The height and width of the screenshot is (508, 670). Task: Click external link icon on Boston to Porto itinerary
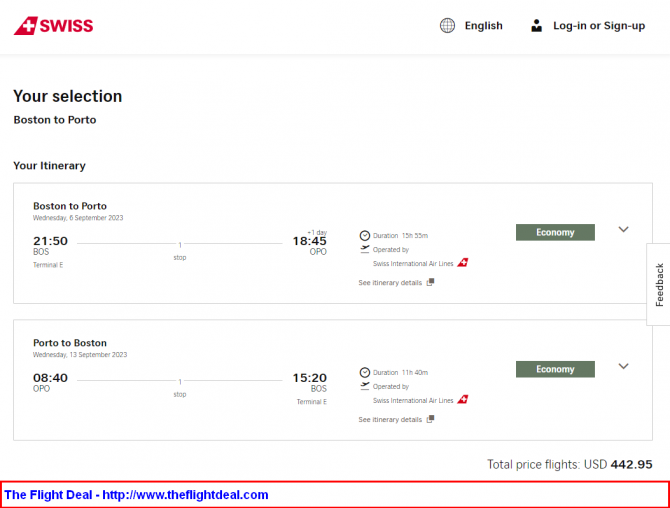(x=430, y=282)
